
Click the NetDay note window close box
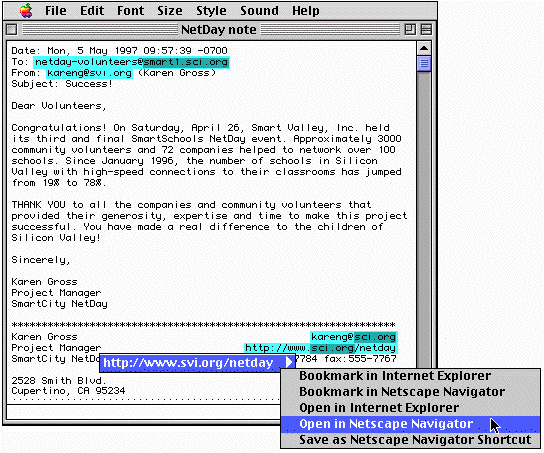pos(11,29)
